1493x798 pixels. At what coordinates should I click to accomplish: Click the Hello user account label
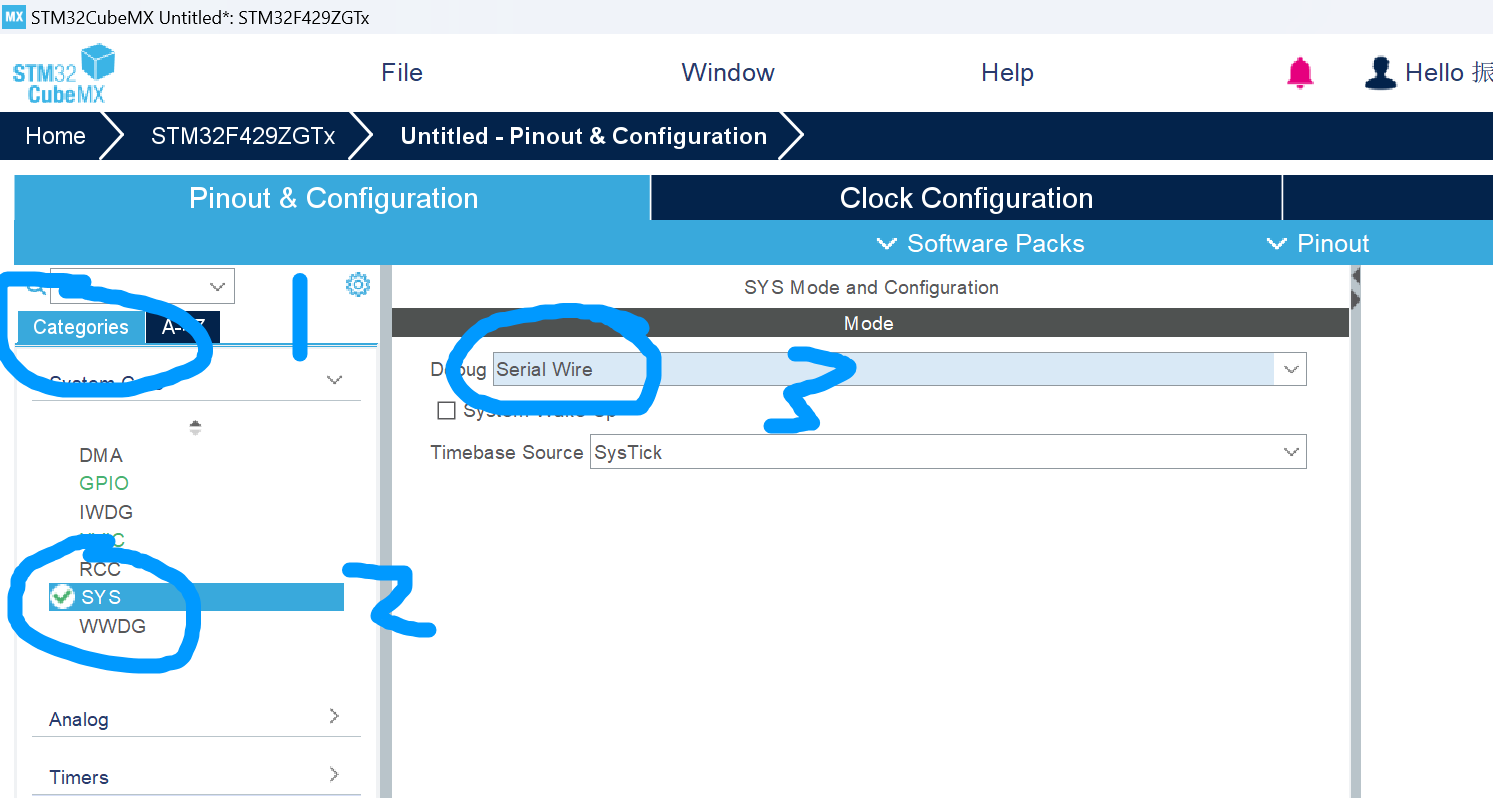1448,72
